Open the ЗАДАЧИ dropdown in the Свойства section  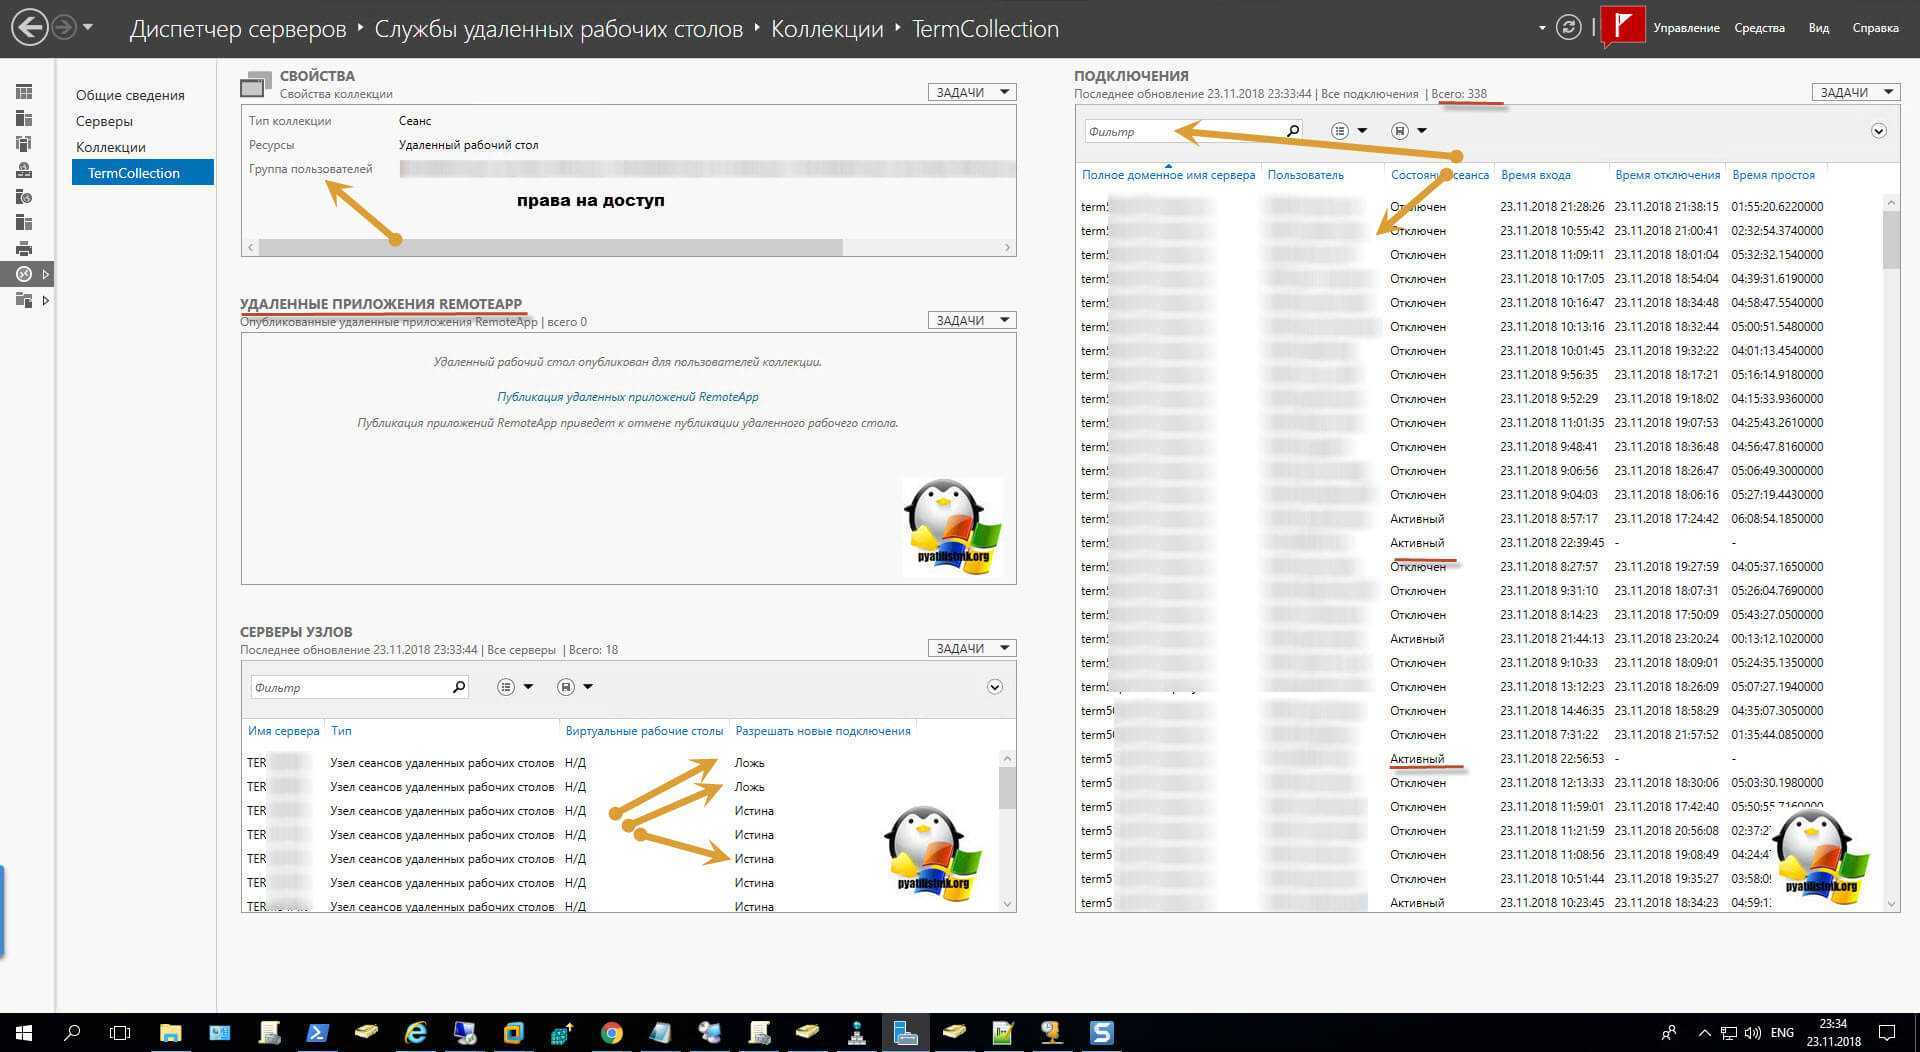pos(971,92)
